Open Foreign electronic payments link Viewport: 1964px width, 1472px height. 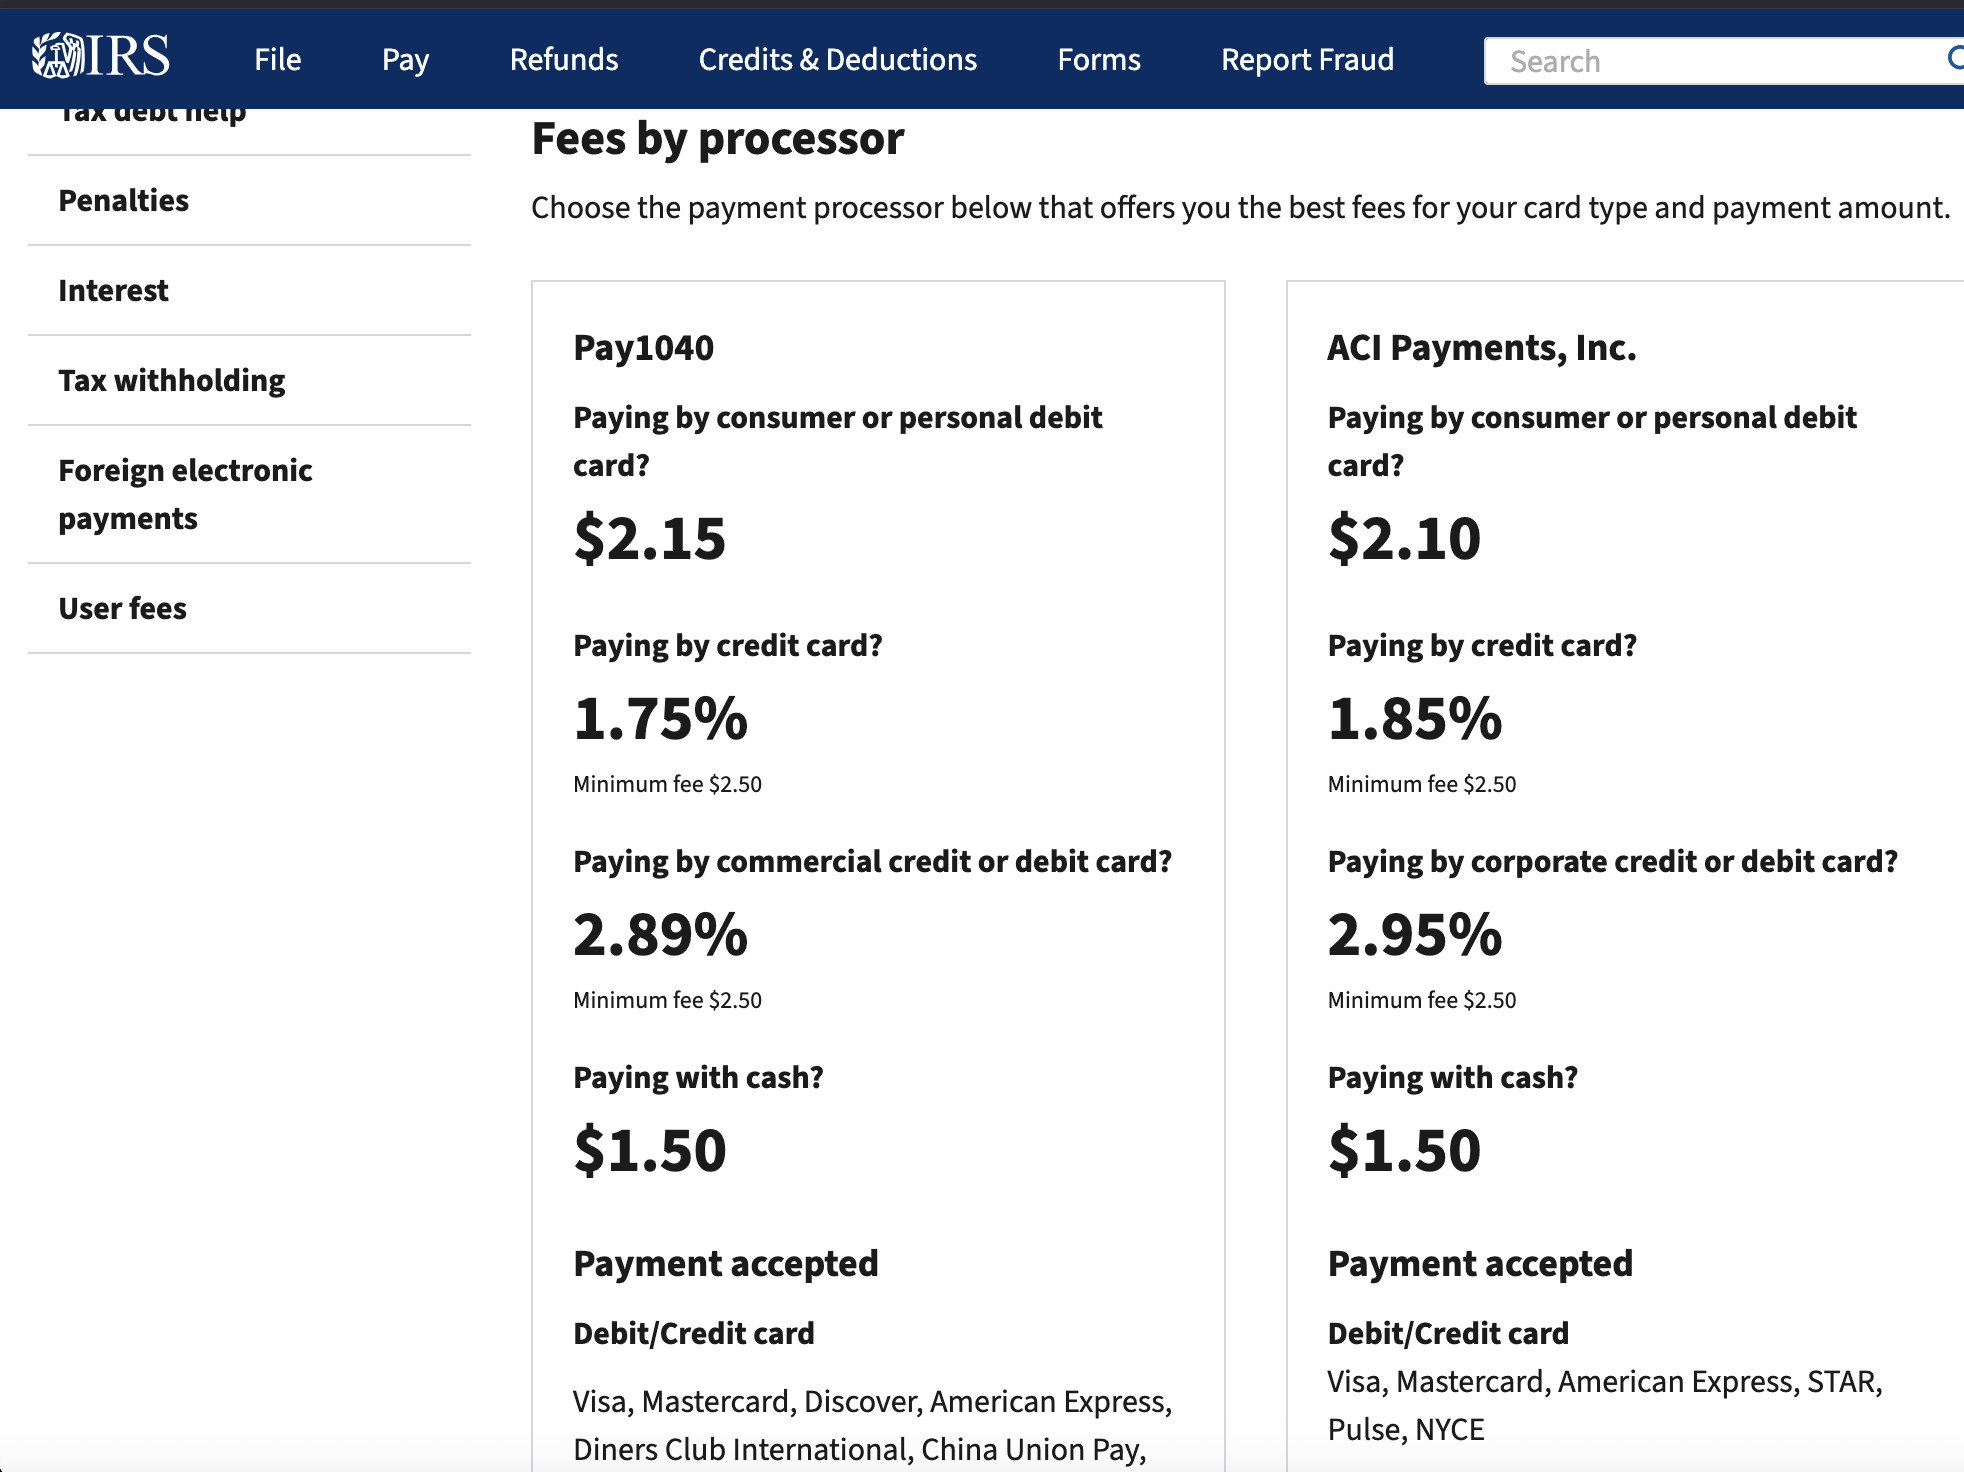coord(185,494)
